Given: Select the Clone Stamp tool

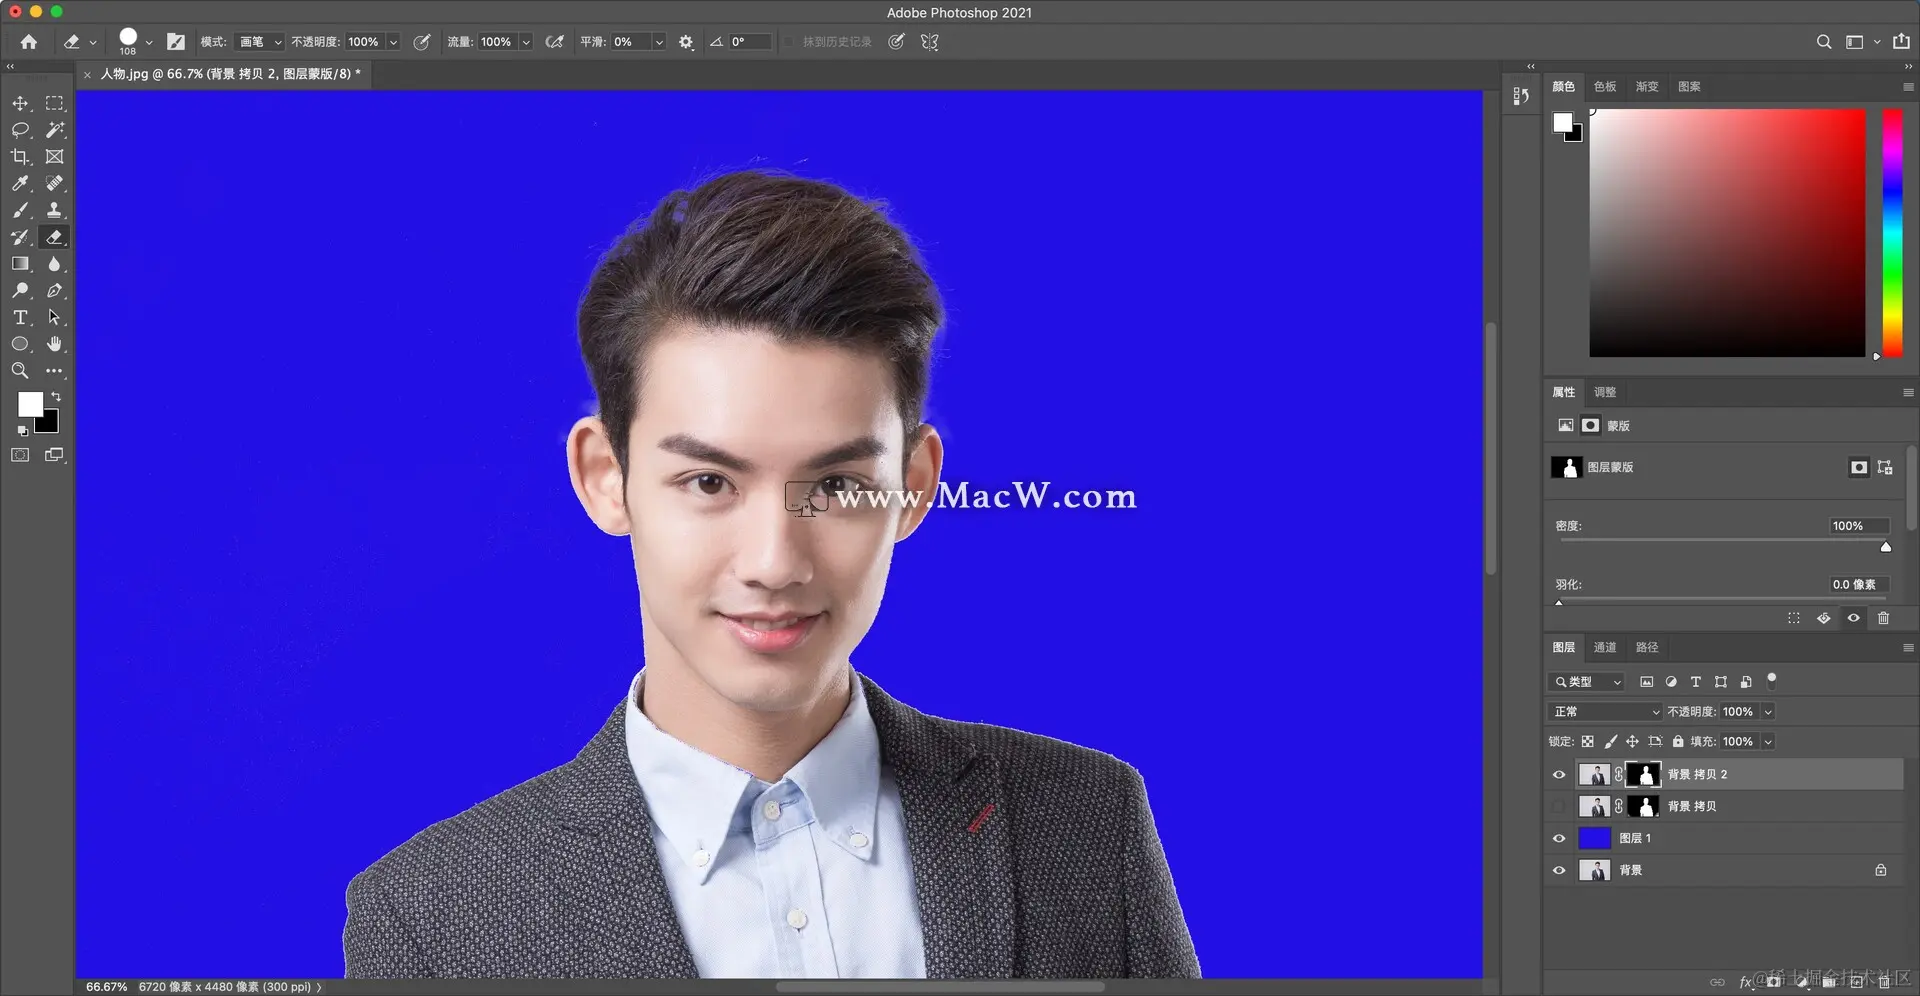Looking at the screenshot, I should coord(54,210).
